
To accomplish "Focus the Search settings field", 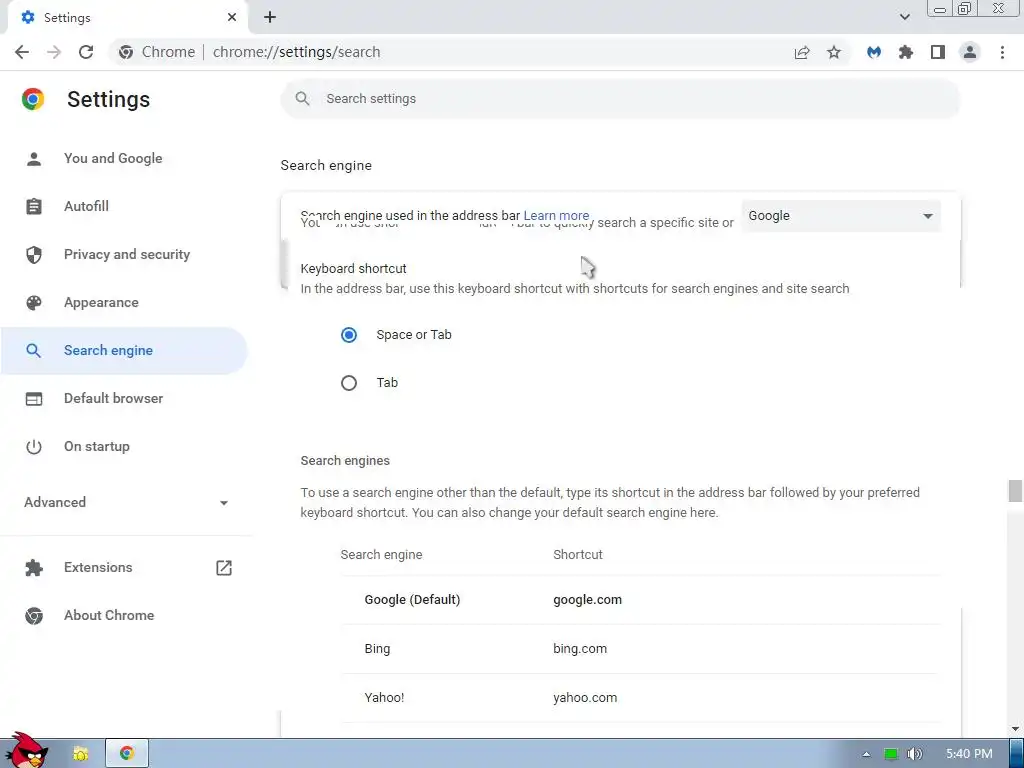I will (620, 99).
